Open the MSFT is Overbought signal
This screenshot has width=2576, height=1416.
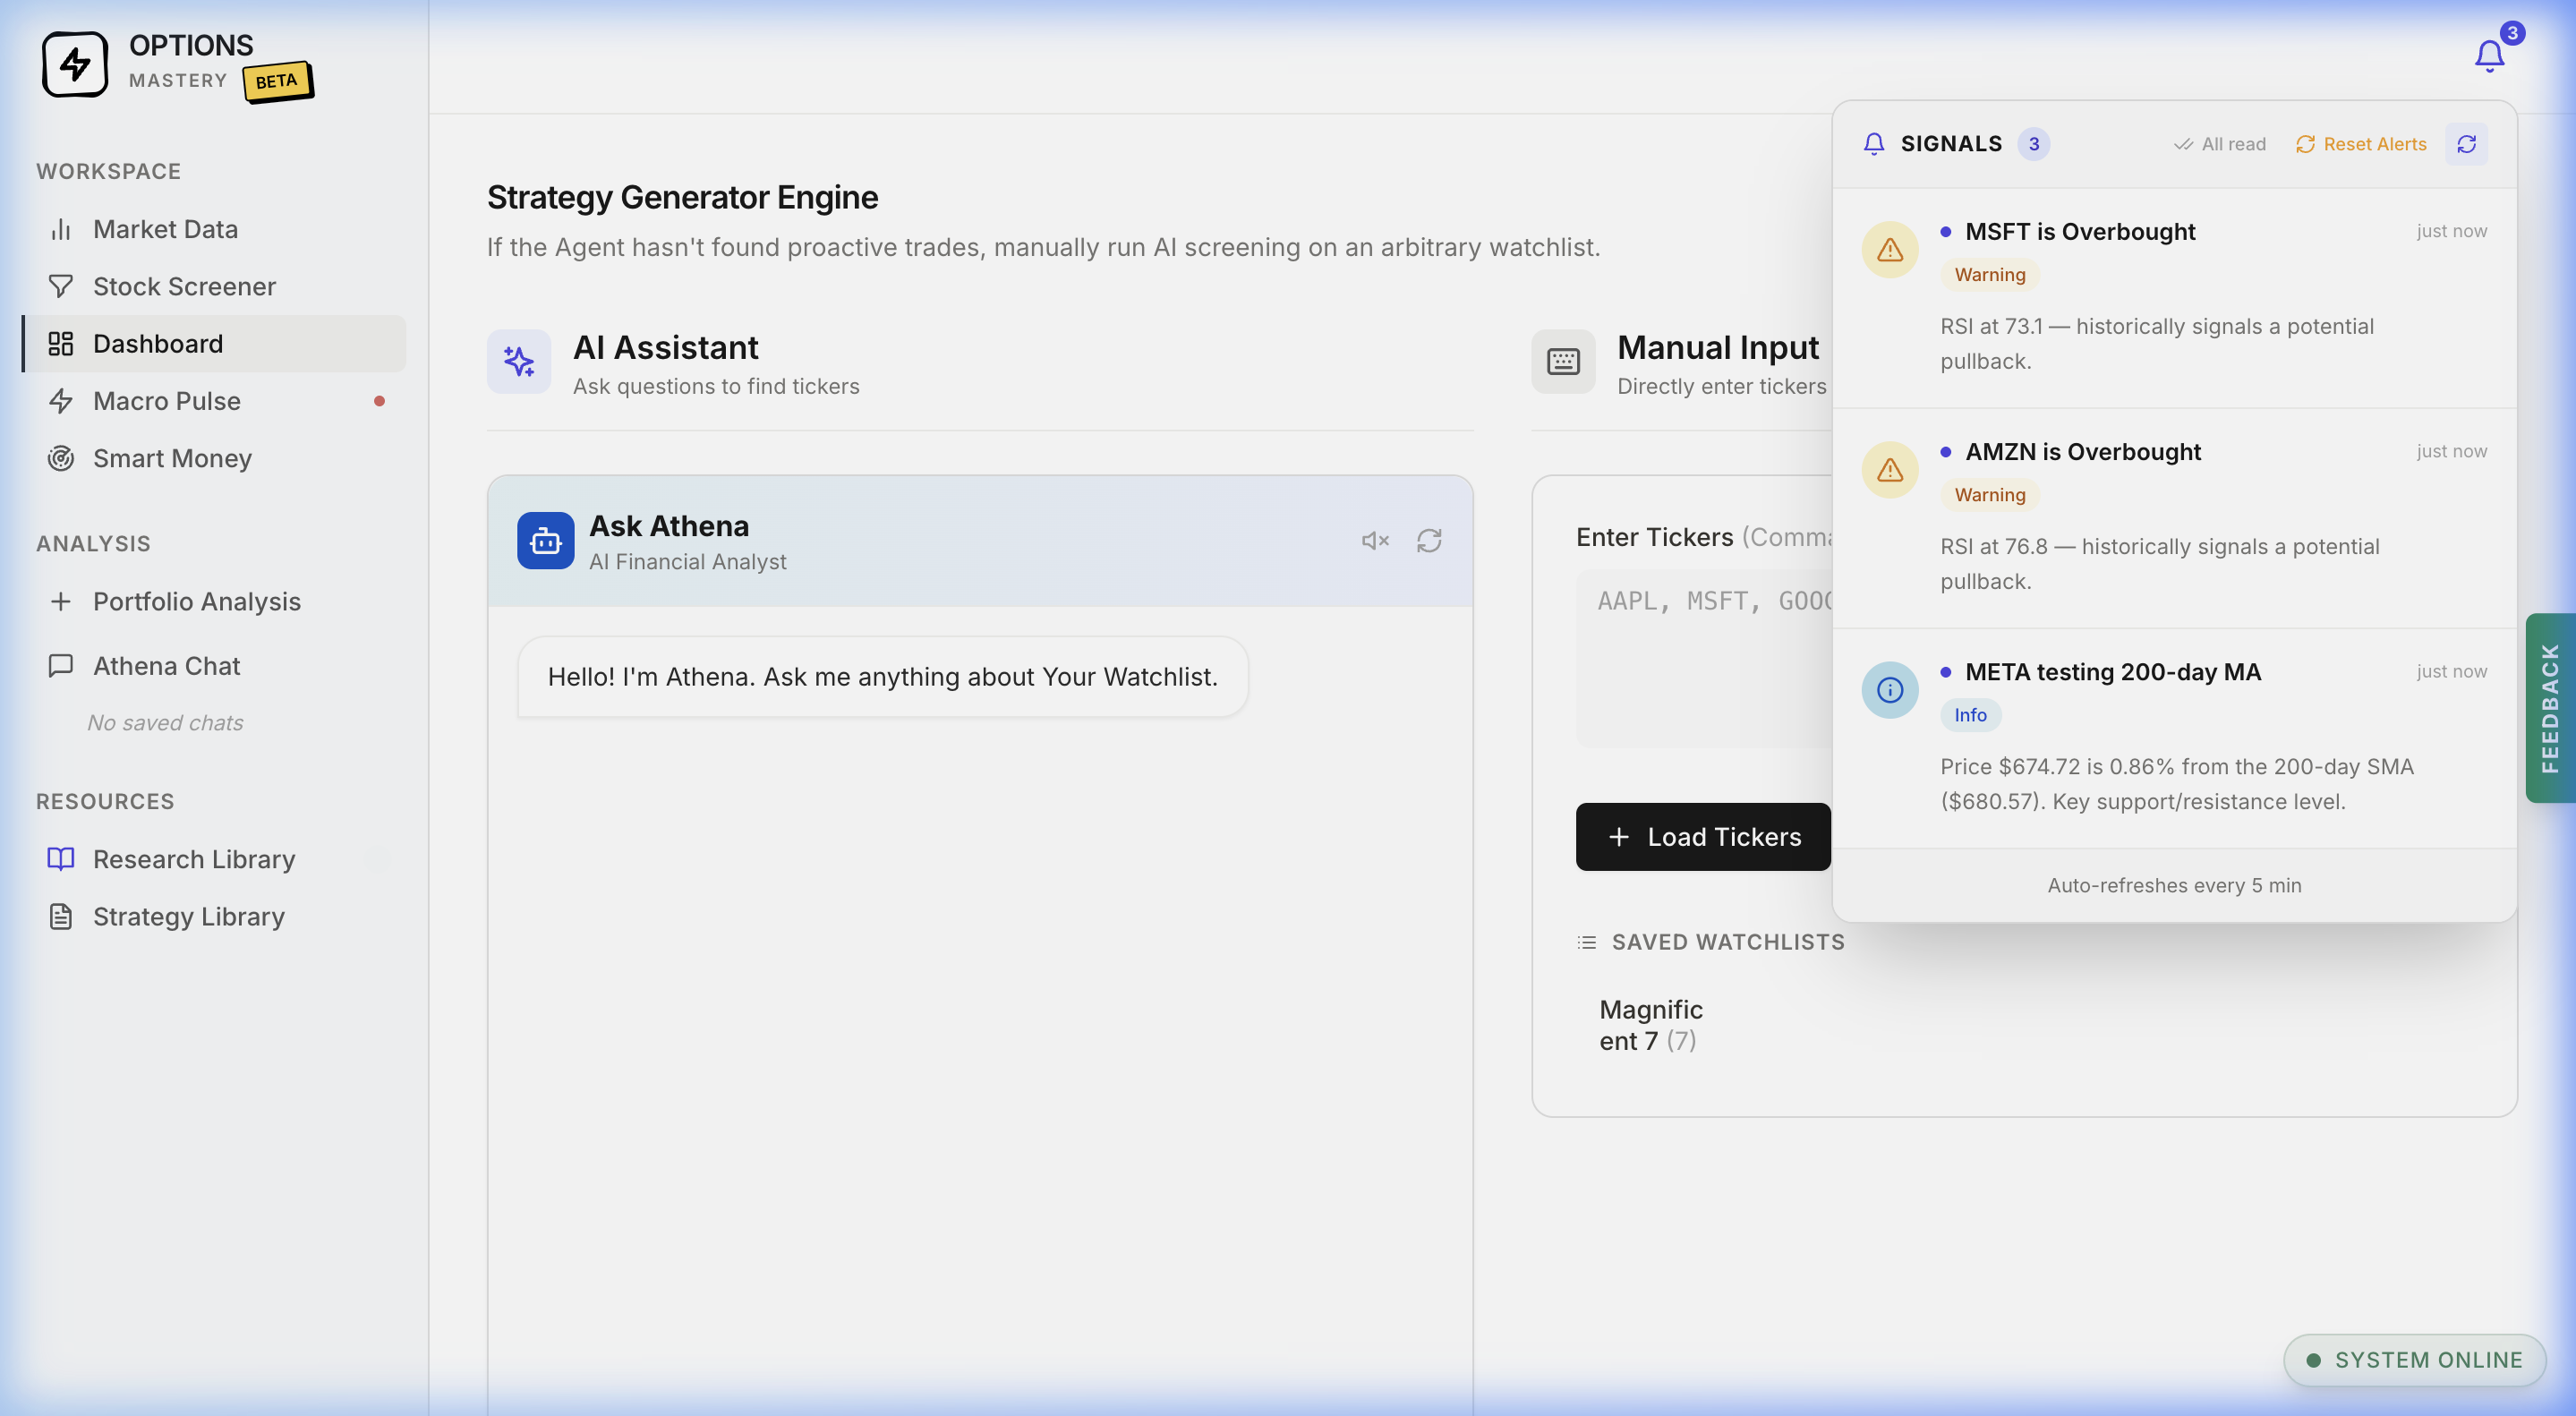point(2174,298)
